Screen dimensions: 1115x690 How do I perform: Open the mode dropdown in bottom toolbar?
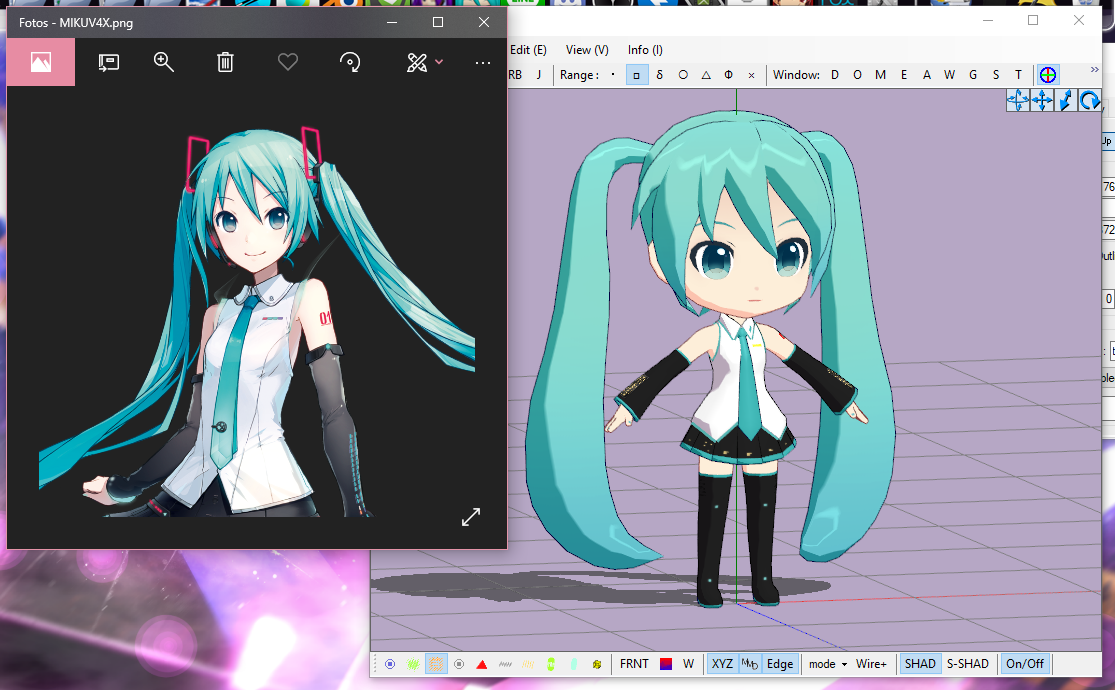coord(828,664)
